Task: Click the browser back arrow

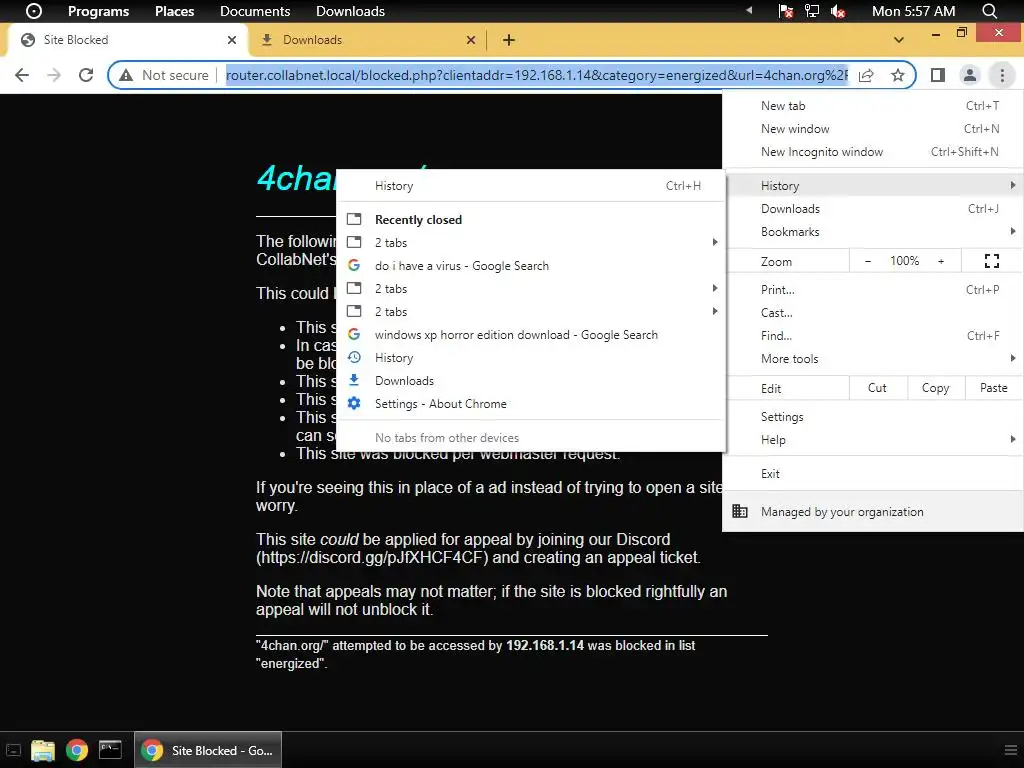Action: click(x=22, y=75)
